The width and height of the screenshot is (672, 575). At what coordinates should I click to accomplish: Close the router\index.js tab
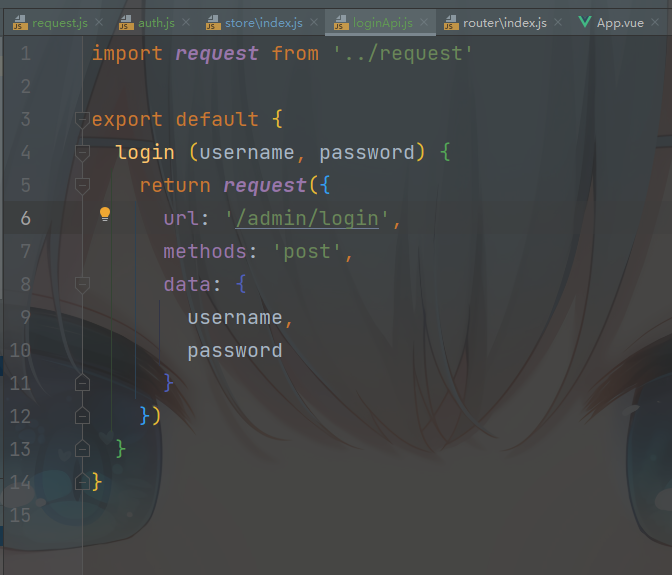[x=558, y=22]
